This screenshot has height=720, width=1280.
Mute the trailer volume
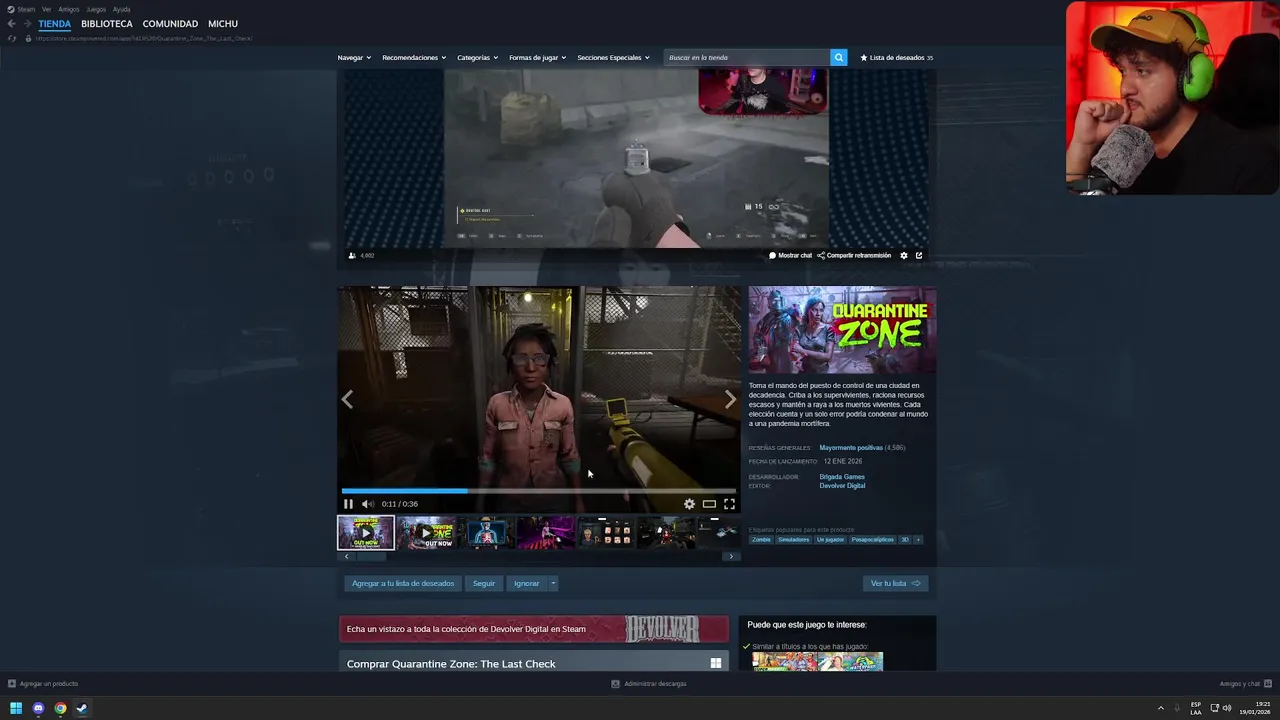(367, 504)
